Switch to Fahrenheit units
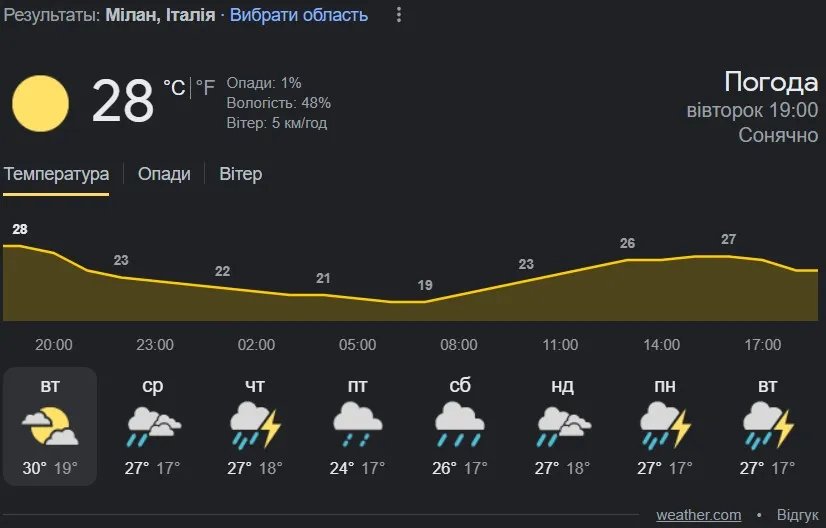This screenshot has width=826, height=528. [x=205, y=89]
